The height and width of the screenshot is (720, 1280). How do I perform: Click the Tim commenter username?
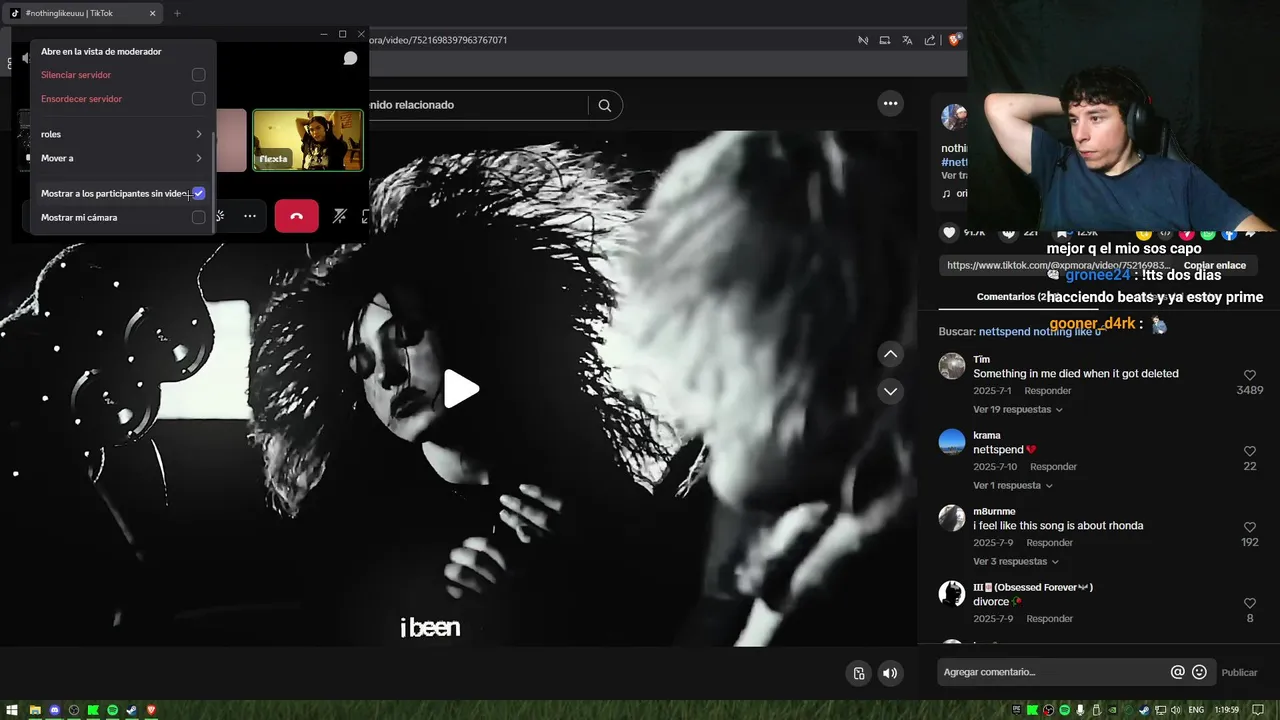tap(981, 359)
